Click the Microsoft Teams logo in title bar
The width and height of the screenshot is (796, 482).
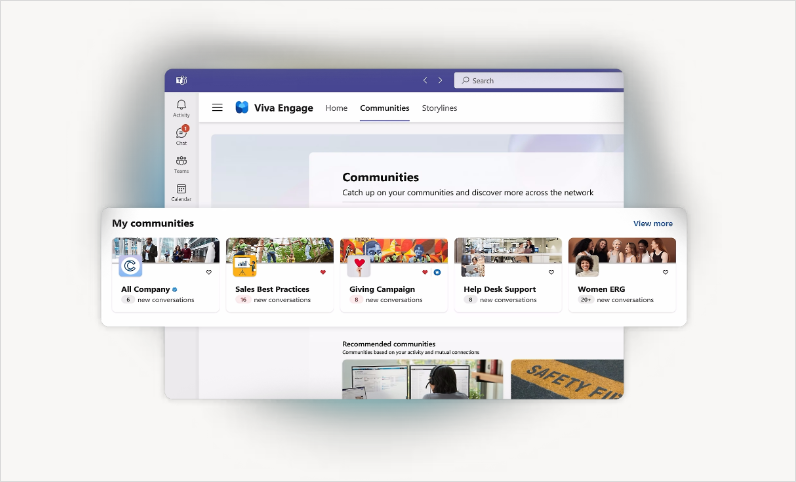tap(181, 80)
